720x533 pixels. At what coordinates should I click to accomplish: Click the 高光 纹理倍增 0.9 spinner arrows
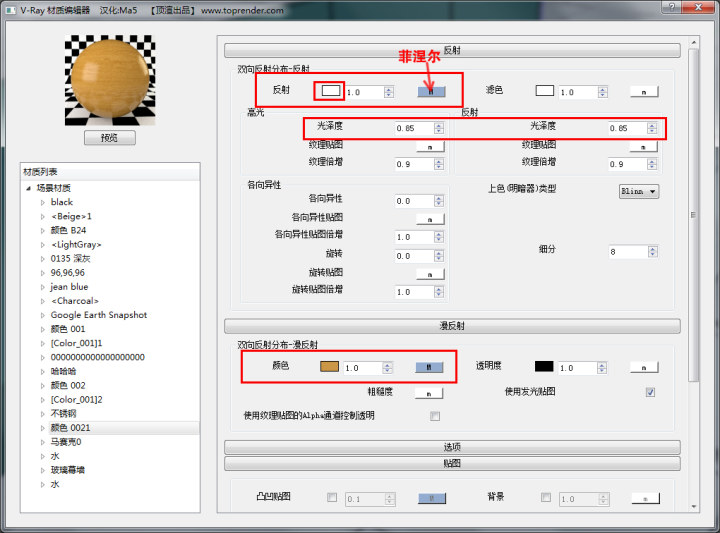click(x=439, y=164)
